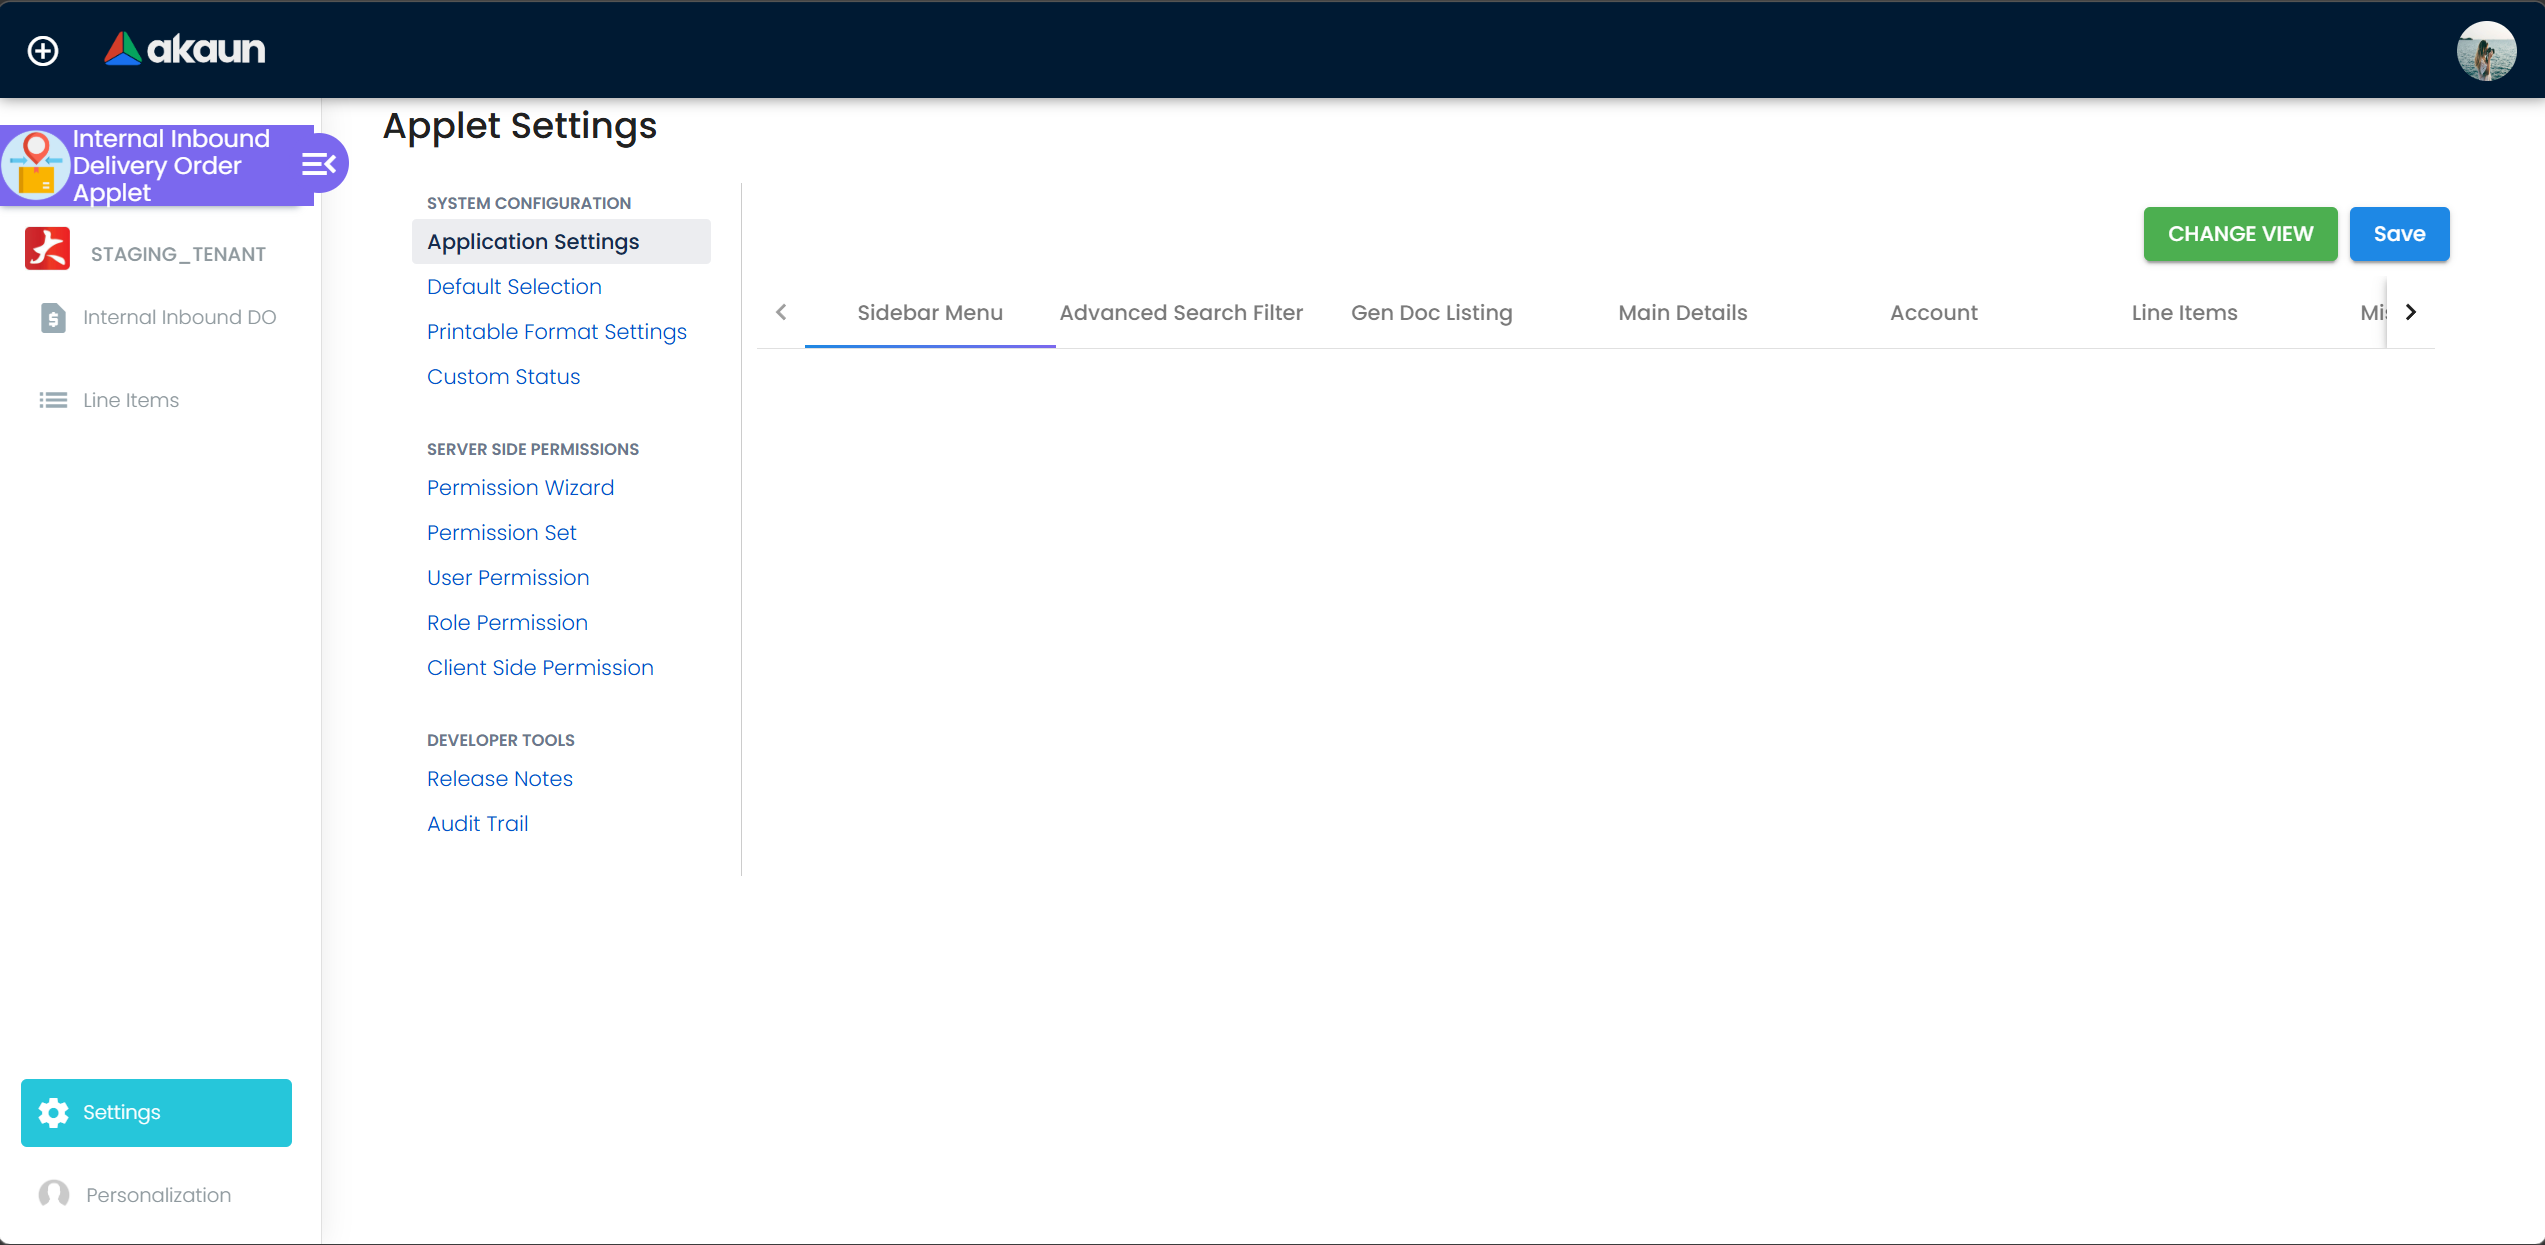
Task: Select the STAGING_TENANT tenant icon
Action: tap(47, 250)
